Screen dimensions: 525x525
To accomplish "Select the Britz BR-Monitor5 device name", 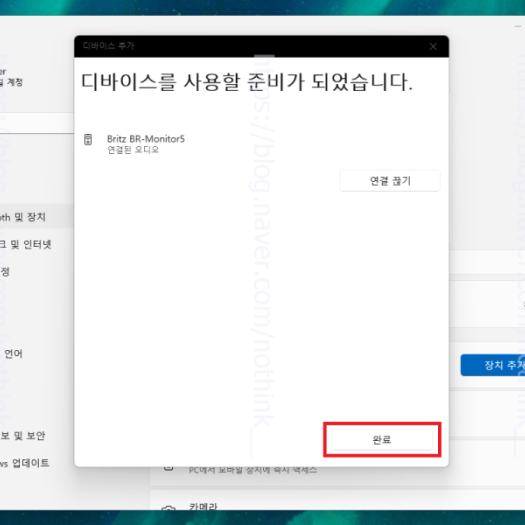I will [146, 139].
